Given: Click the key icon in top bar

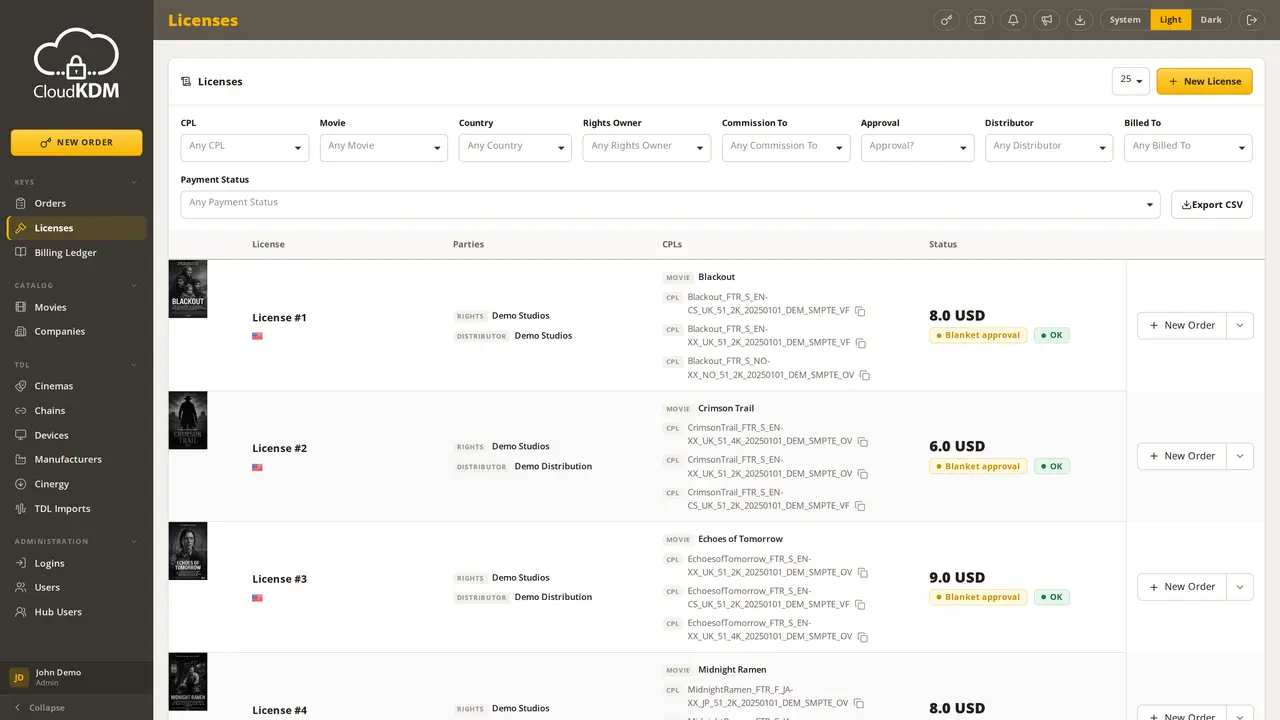Looking at the screenshot, I should tap(946, 20).
